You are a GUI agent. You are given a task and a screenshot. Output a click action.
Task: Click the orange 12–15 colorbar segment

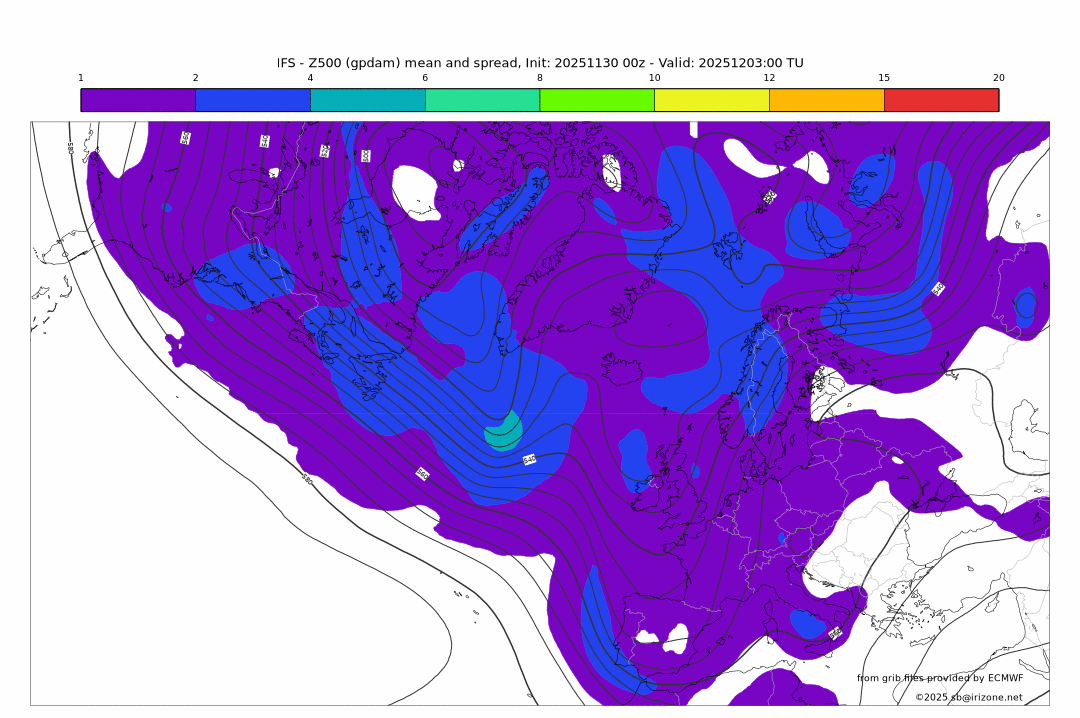[x=827, y=100]
